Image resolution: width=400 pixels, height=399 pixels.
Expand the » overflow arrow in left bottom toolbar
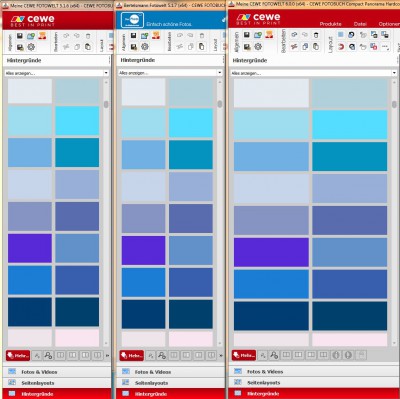pos(107,356)
